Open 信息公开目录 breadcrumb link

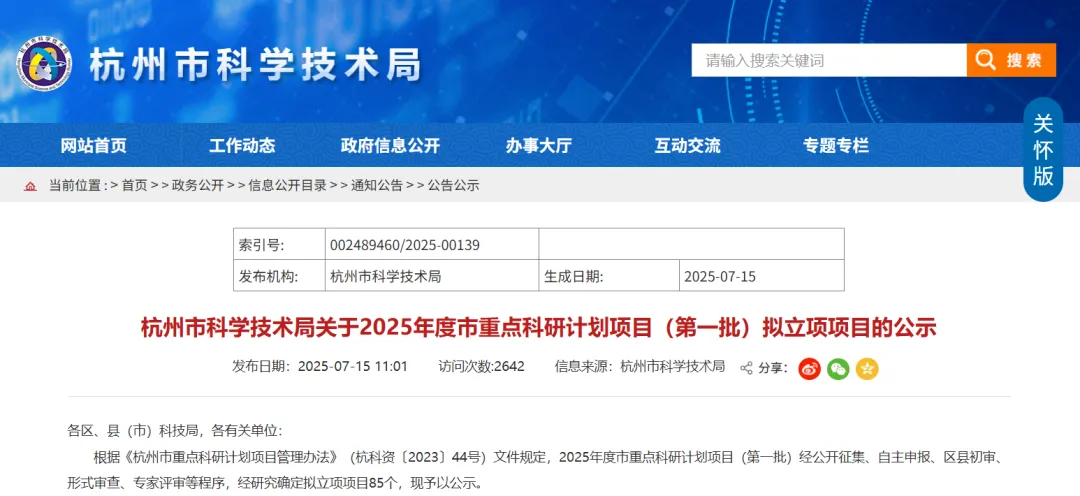tap(287, 185)
